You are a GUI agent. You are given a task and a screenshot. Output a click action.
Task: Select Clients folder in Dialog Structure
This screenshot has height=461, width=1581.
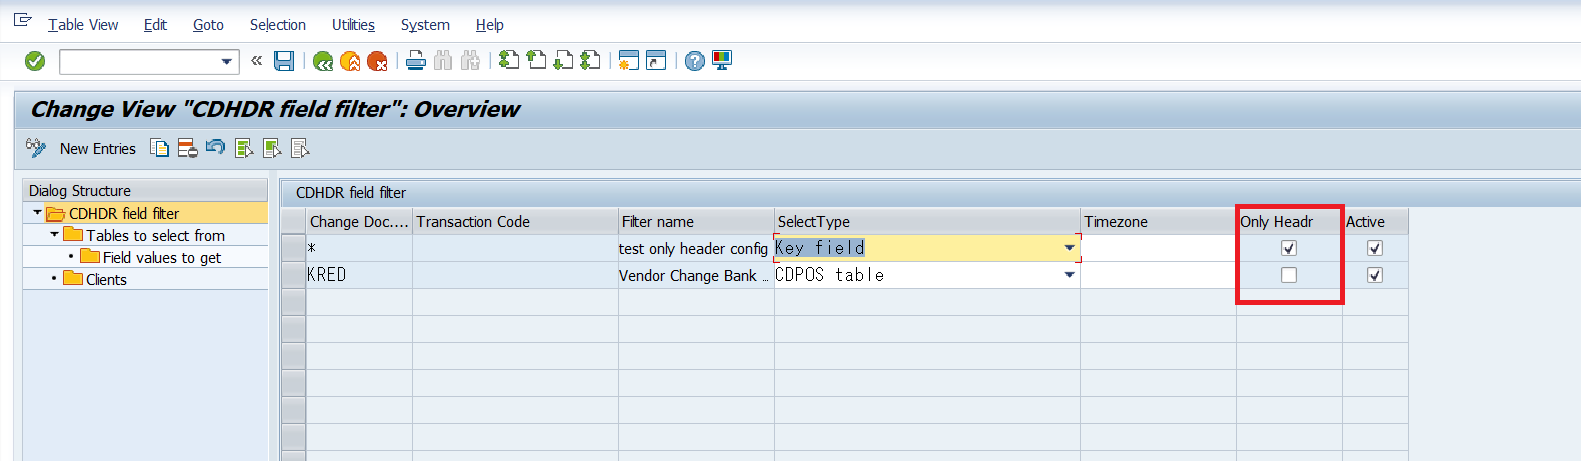105,280
